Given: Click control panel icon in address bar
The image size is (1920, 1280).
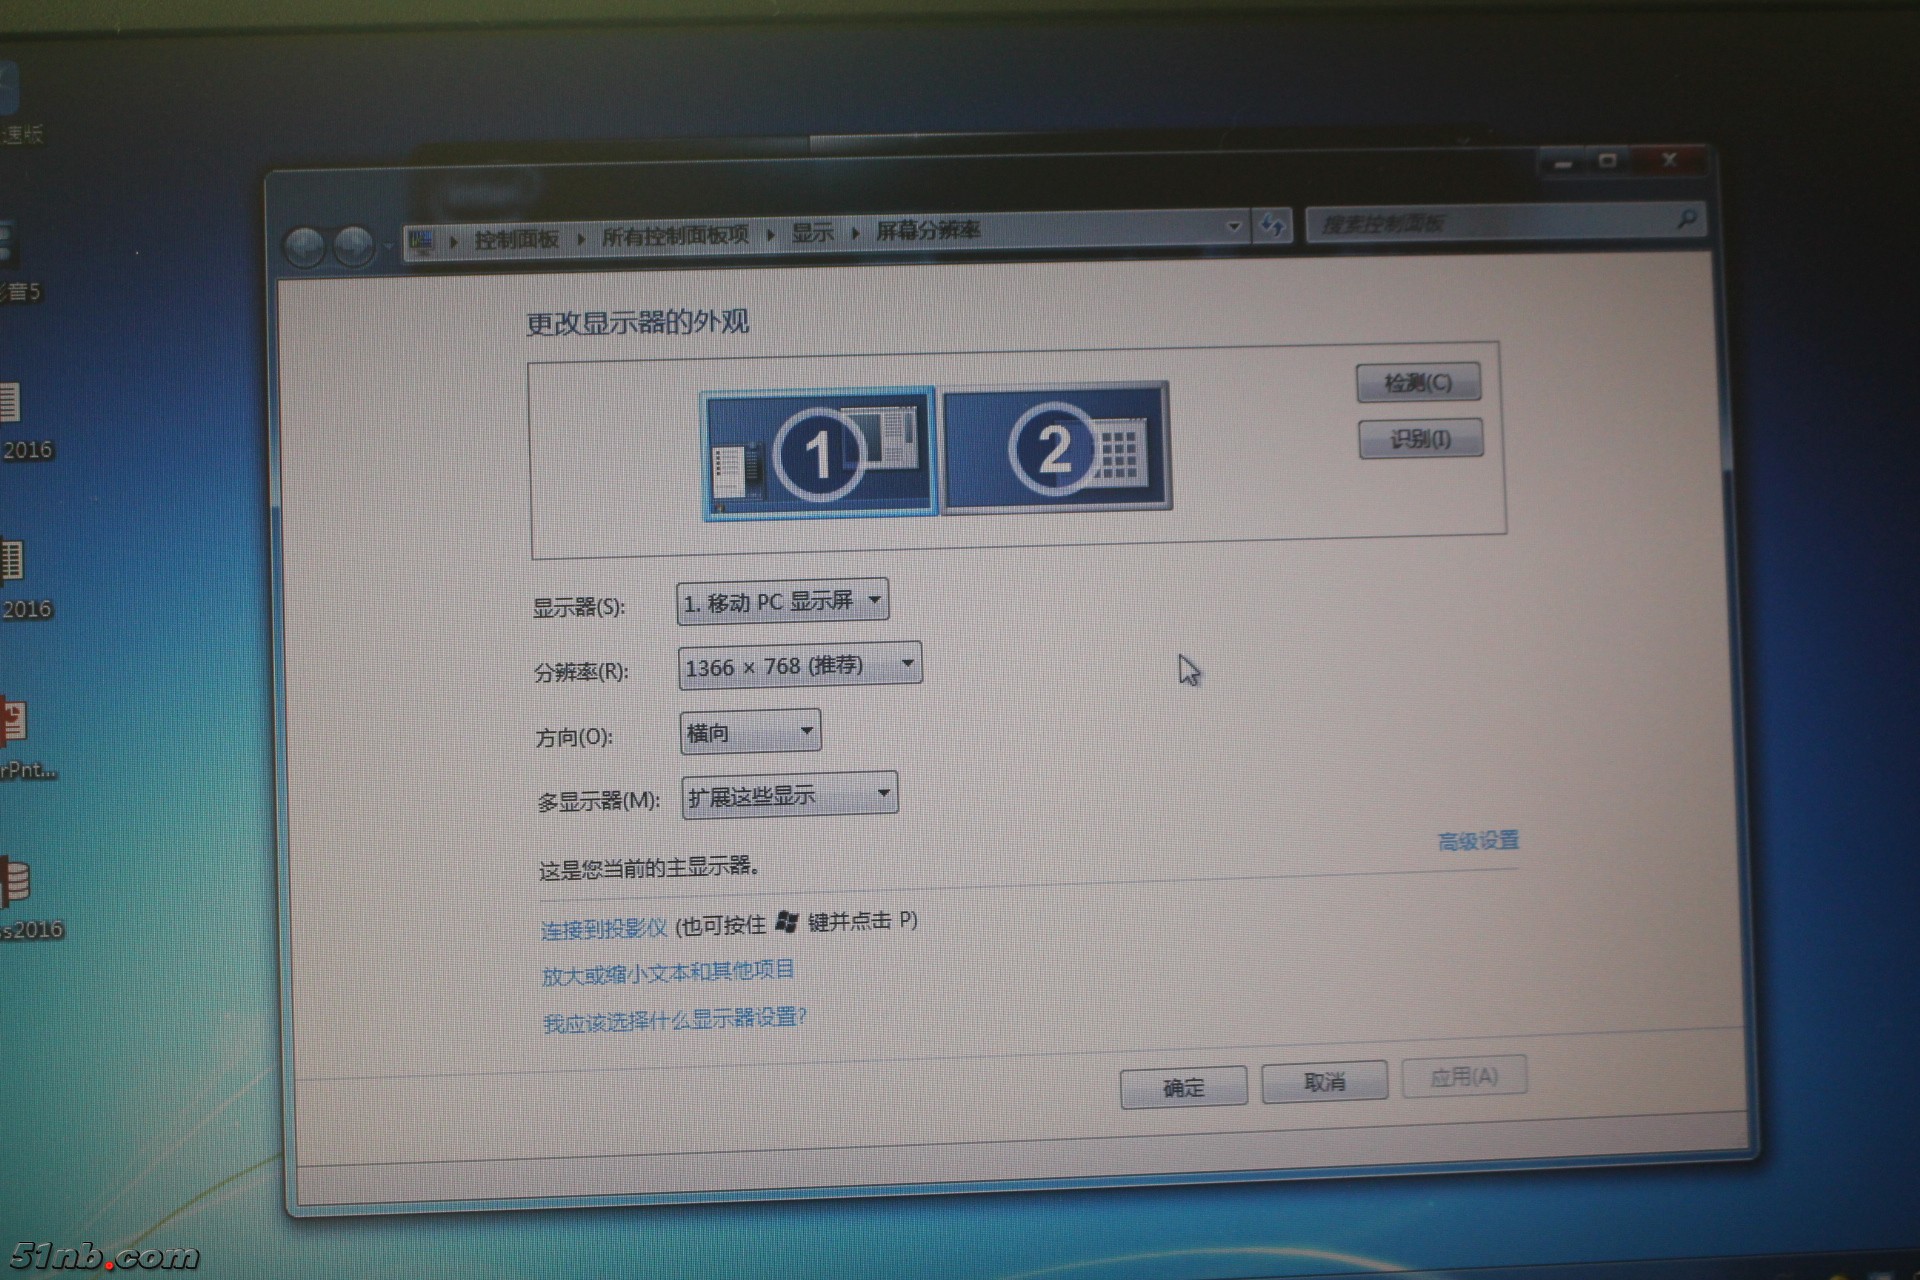Looking at the screenshot, I should click(422, 241).
